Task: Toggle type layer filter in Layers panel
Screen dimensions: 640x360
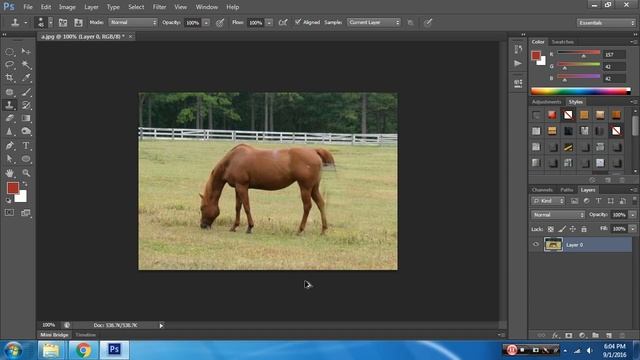Action: coord(598,201)
